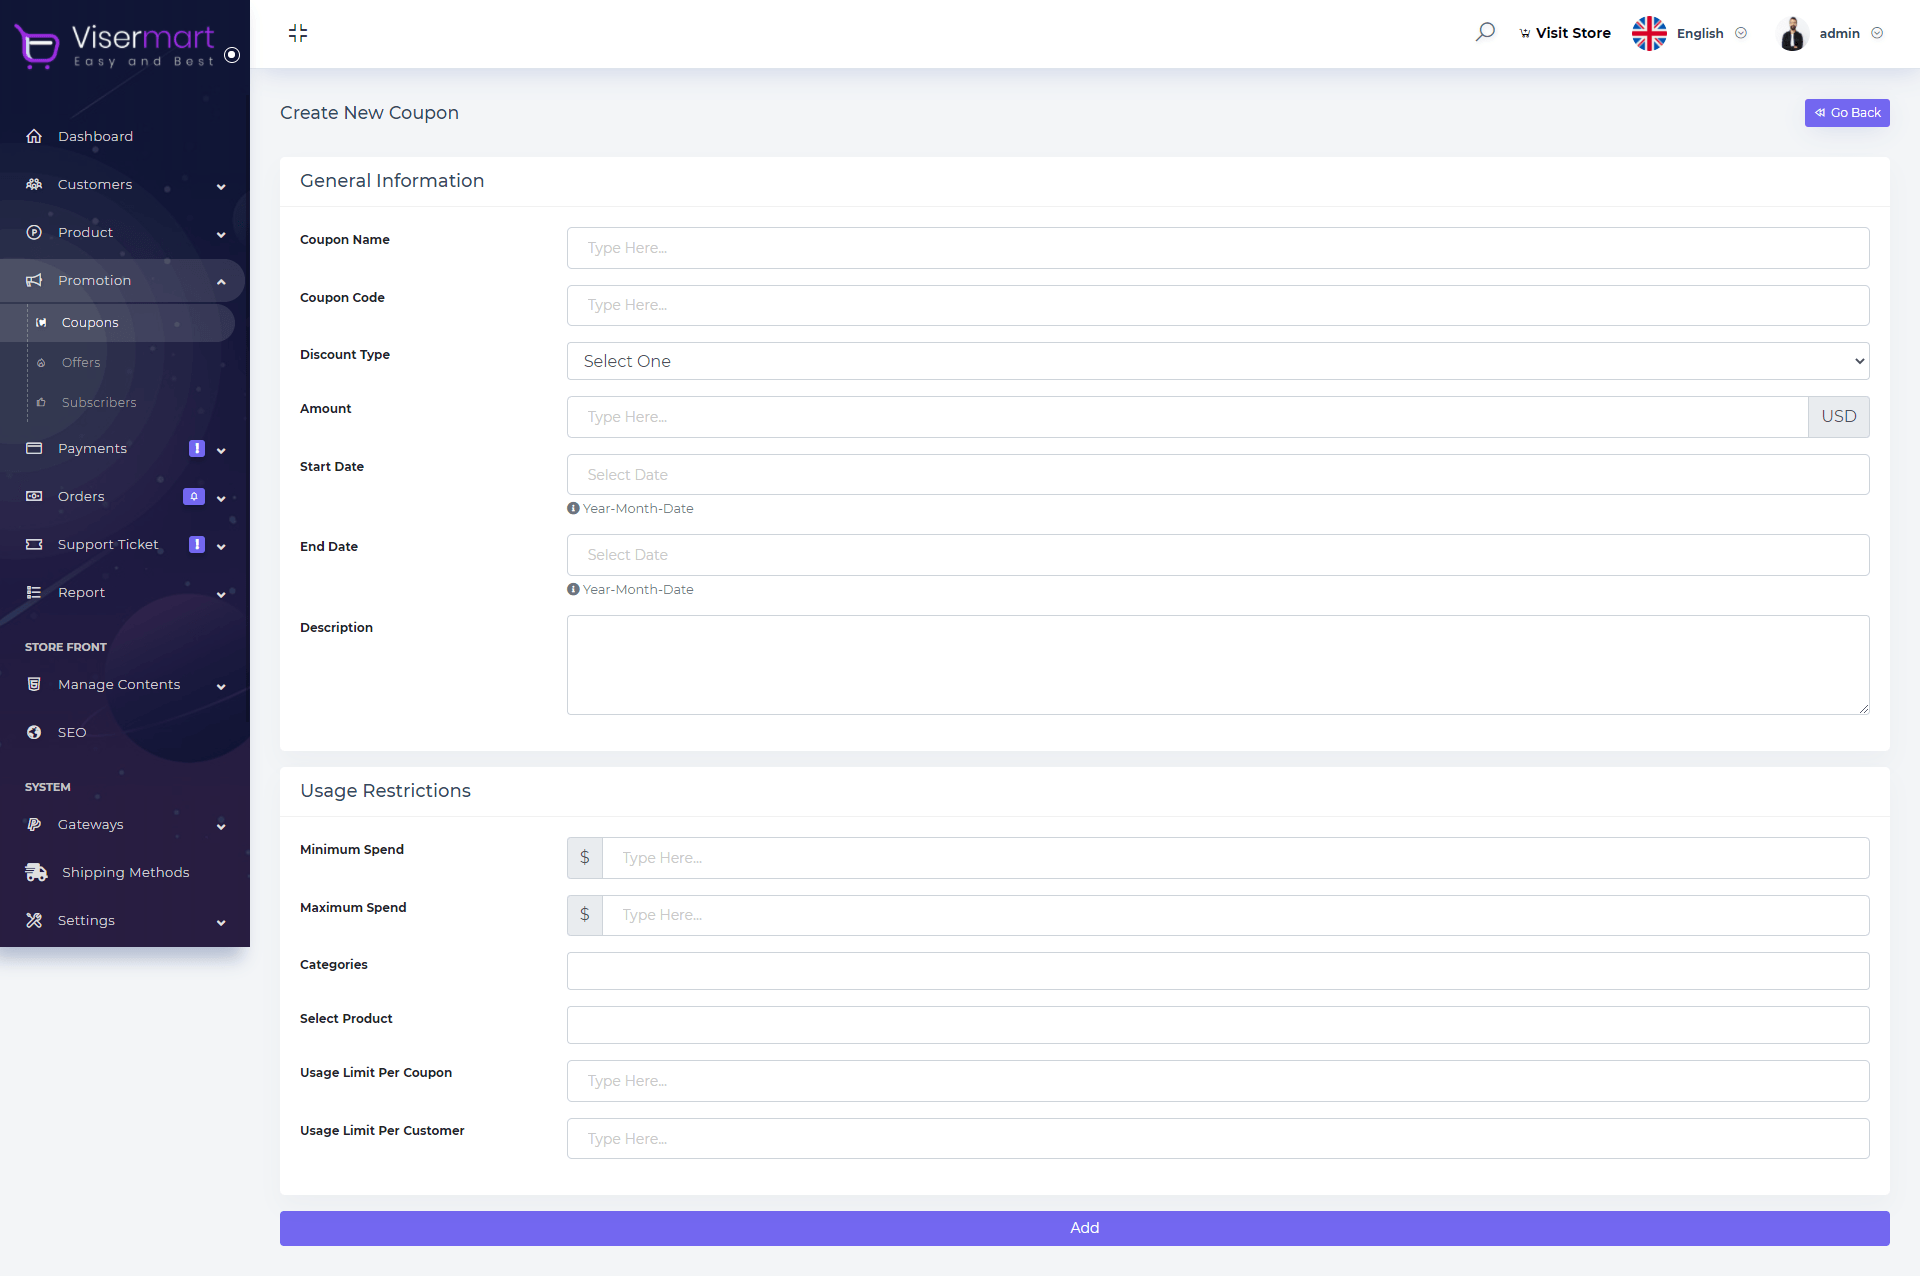The width and height of the screenshot is (1920, 1276).
Task: Click the Orders package icon
Action: pyautogui.click(x=34, y=497)
